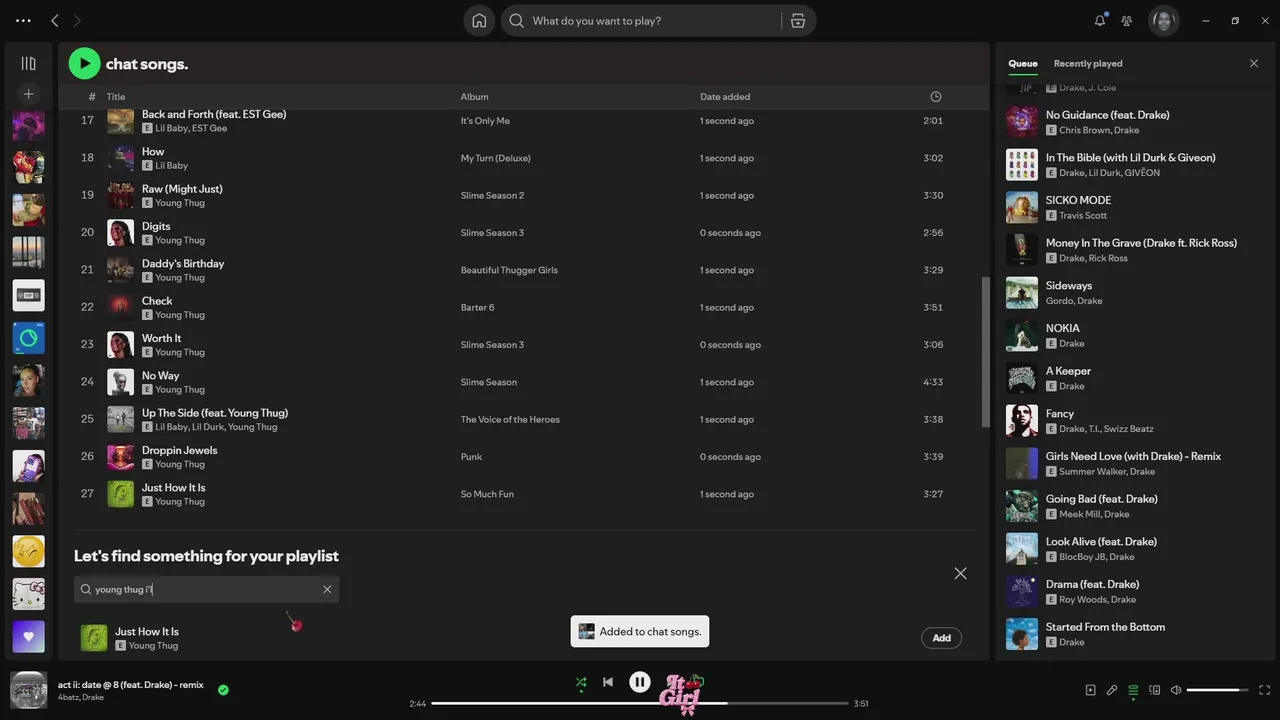Close the find something for your playlist section
Image resolution: width=1280 pixels, height=720 pixels.
(960, 573)
